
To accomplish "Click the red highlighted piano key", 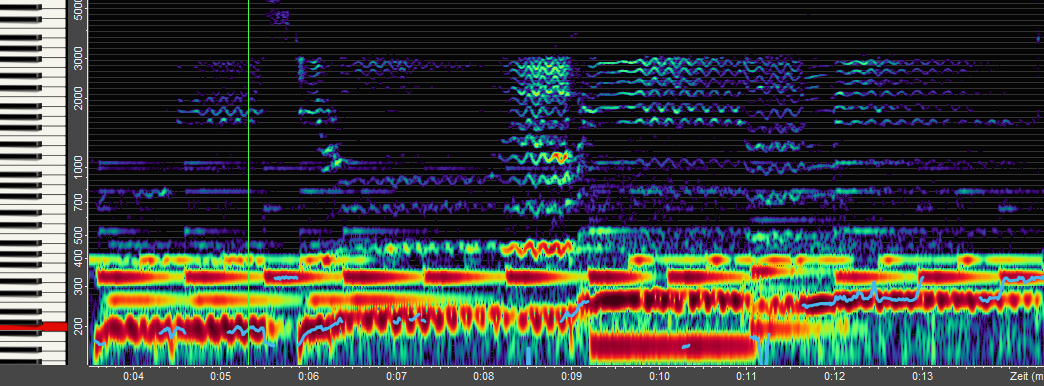I will (33, 327).
